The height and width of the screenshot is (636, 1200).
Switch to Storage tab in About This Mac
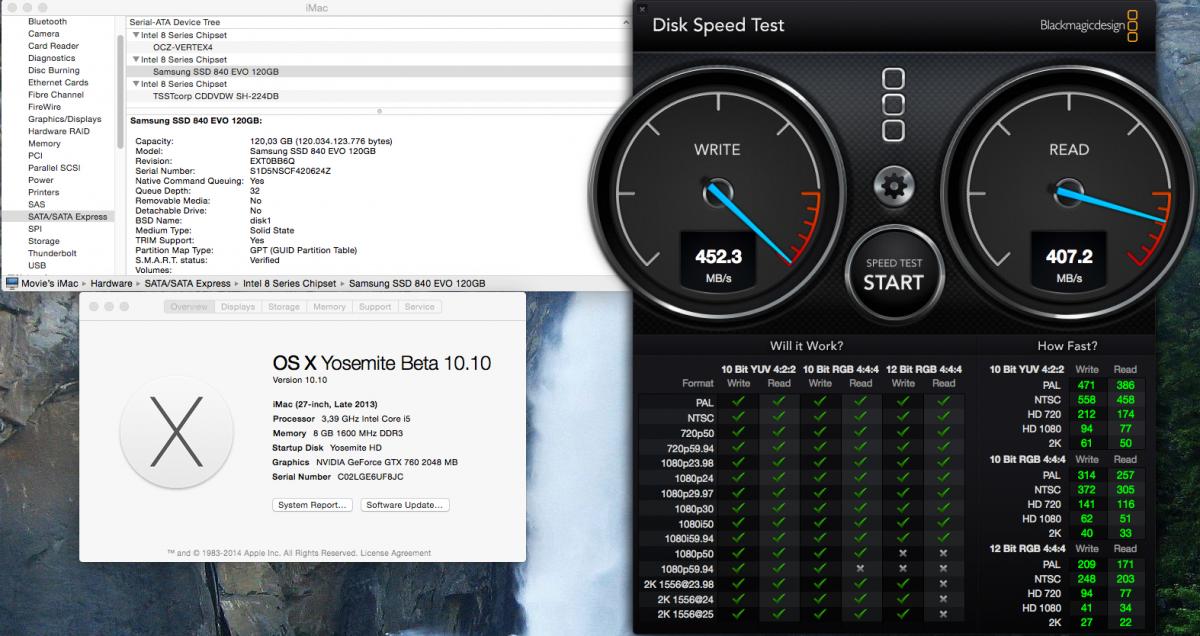tap(284, 307)
